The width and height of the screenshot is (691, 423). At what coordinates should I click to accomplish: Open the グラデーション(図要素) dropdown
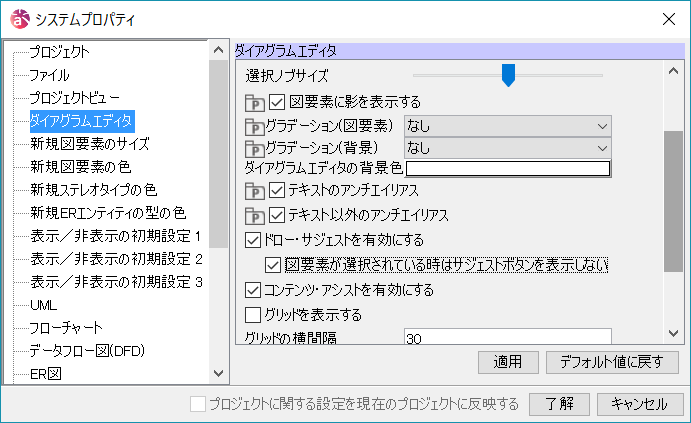coord(507,126)
